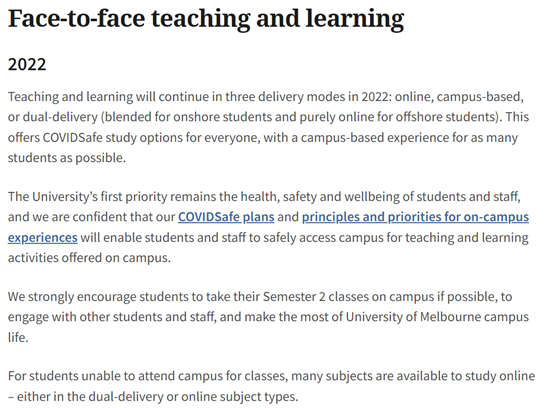
Task: Click the phrase 'students as possible.'
Action: 67,158
